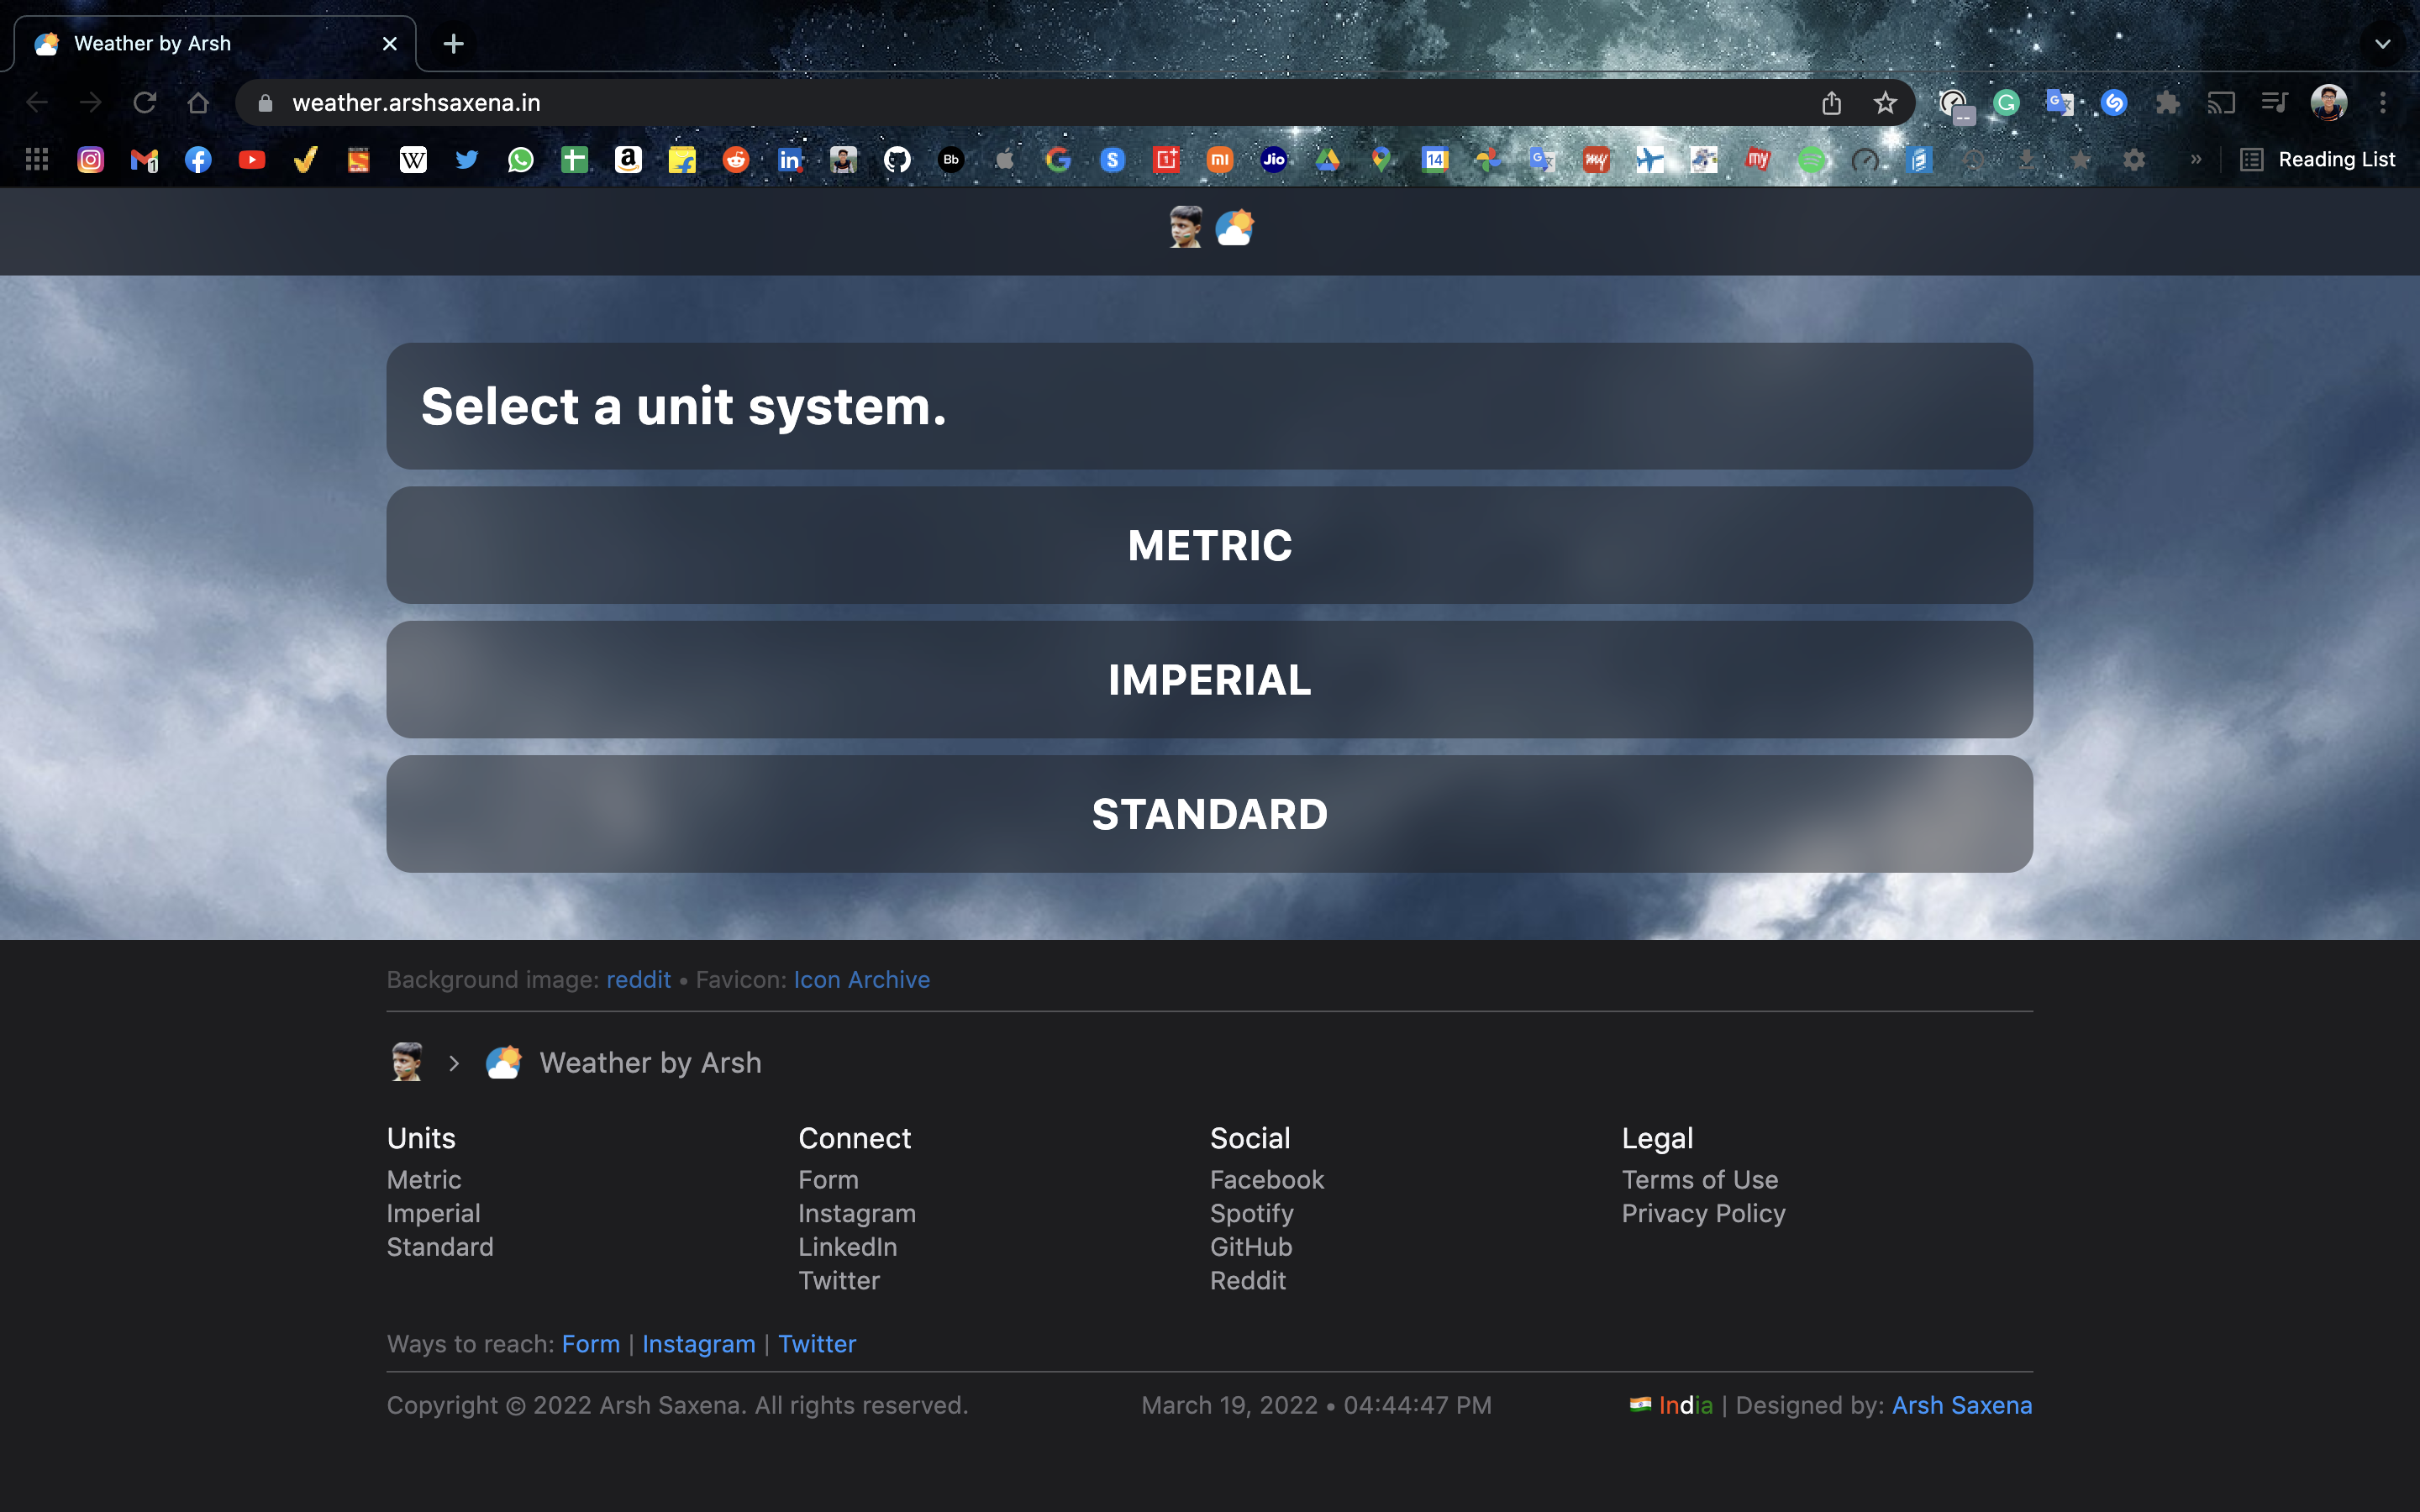The width and height of the screenshot is (2420, 1512).
Task: Click the share/upload page icon
Action: click(1831, 101)
